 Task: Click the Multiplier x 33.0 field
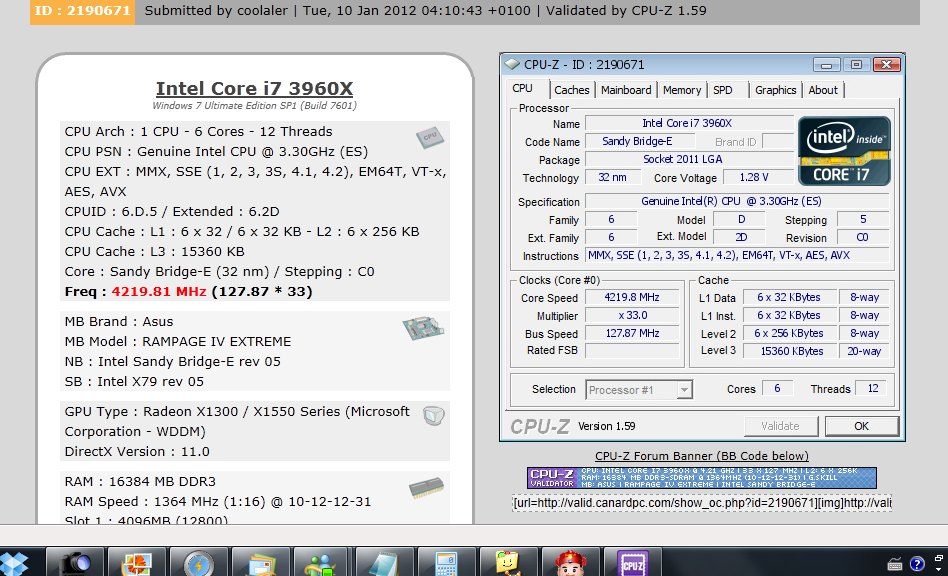[x=632, y=316]
